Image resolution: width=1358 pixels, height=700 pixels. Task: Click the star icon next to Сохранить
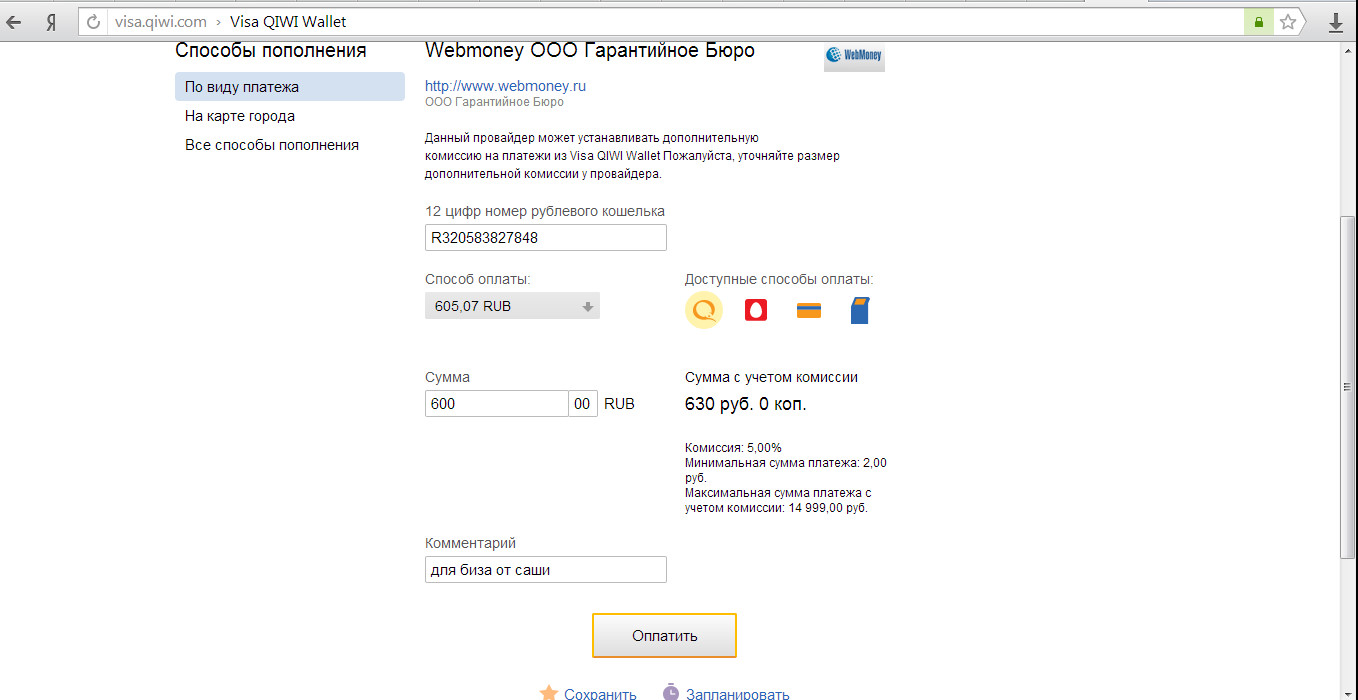tap(549, 693)
